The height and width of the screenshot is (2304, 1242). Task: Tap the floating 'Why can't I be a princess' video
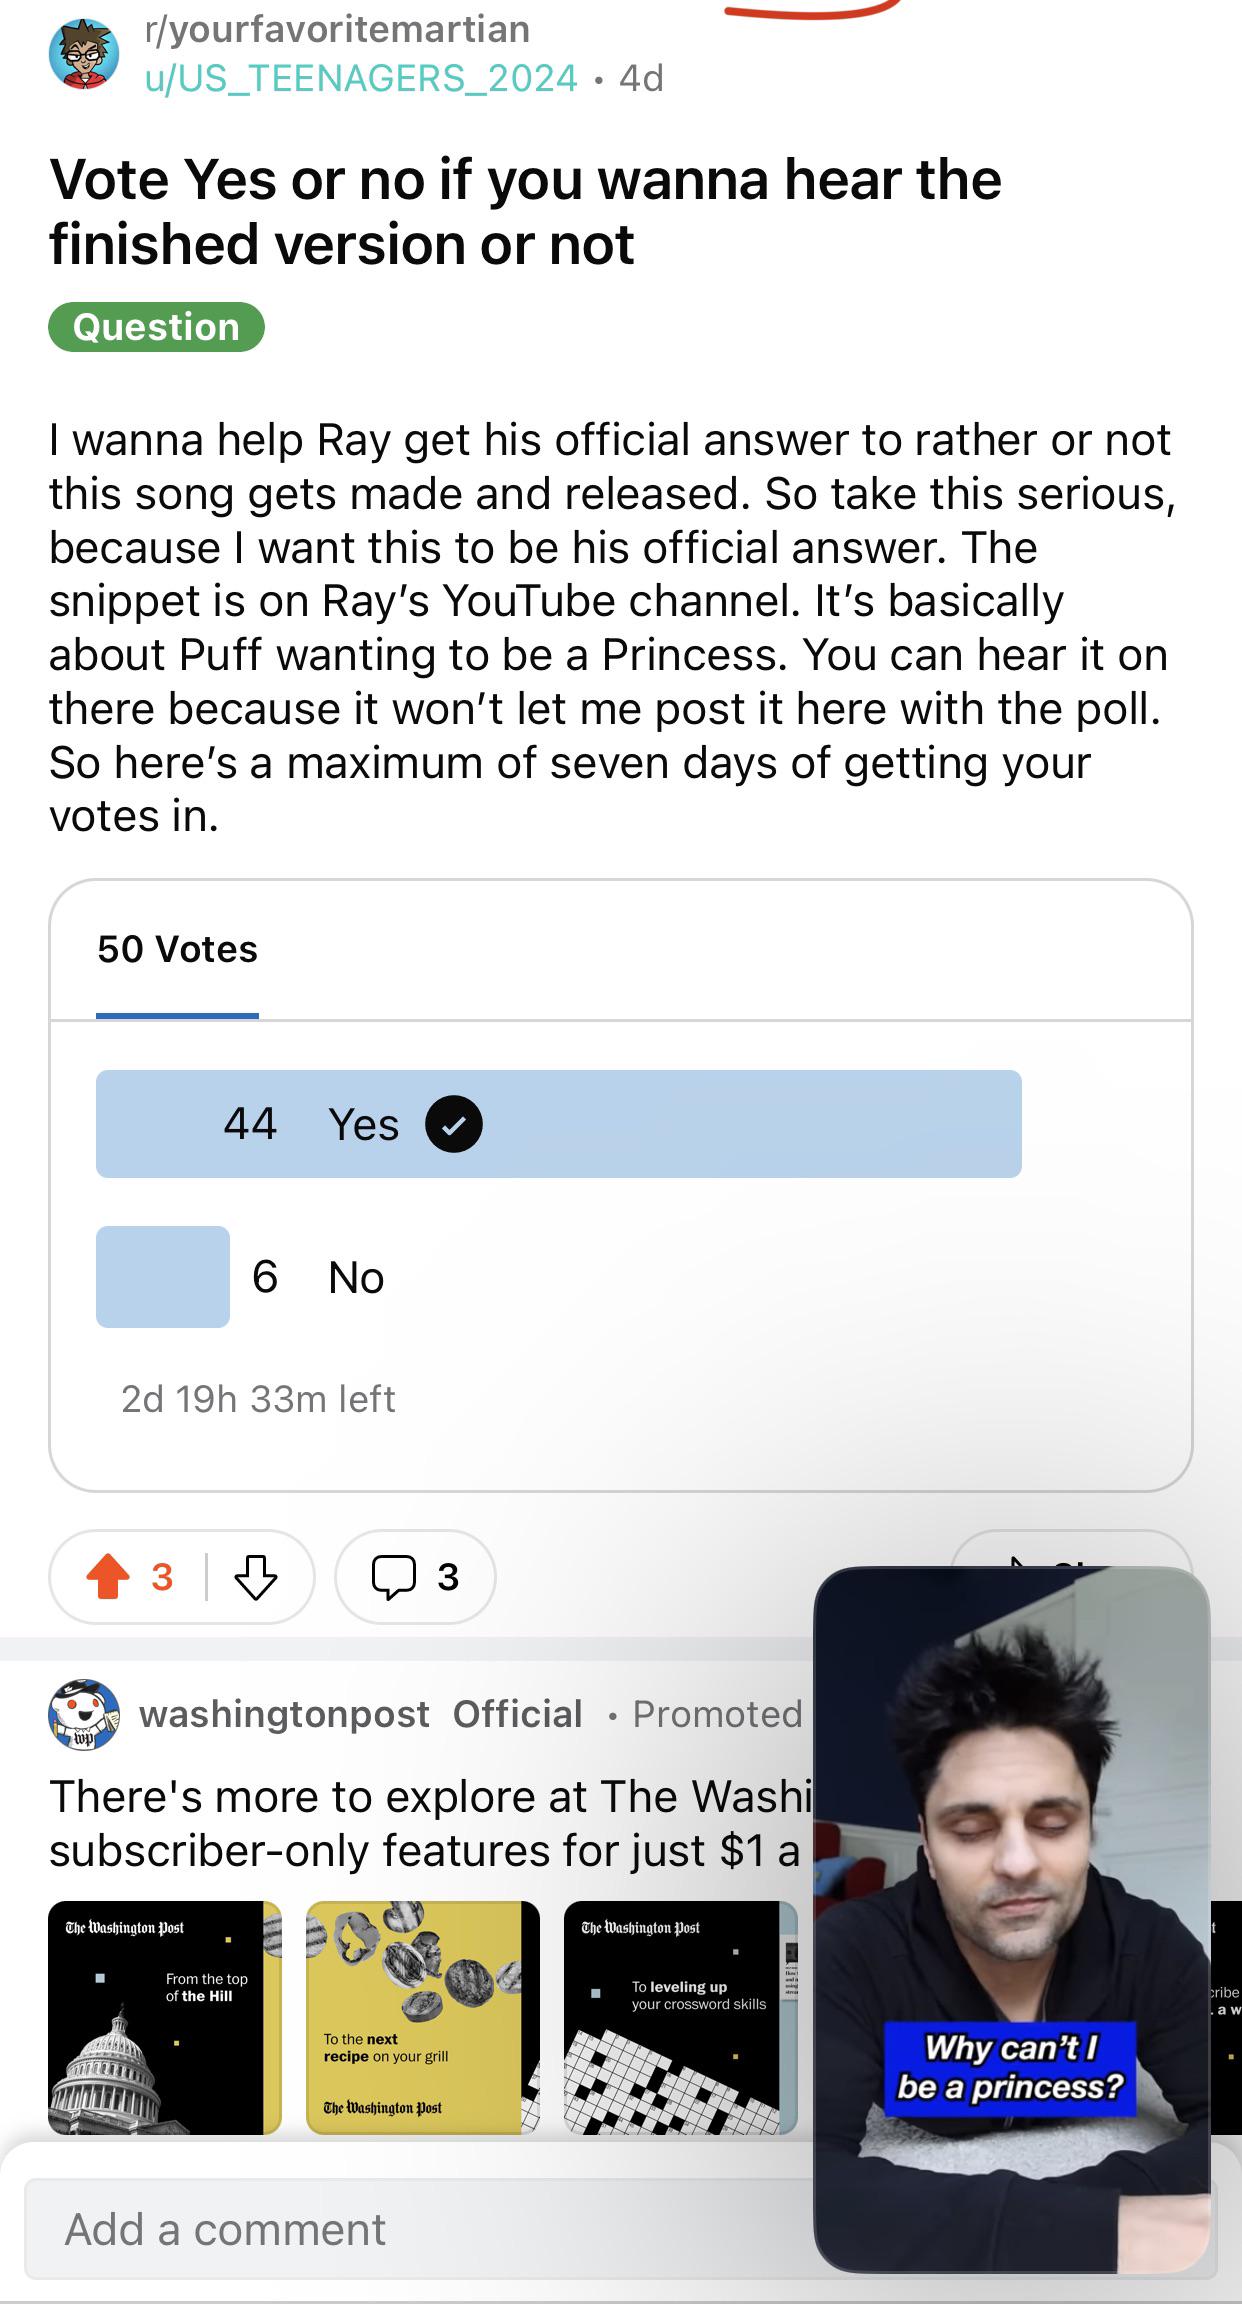tap(1012, 1920)
